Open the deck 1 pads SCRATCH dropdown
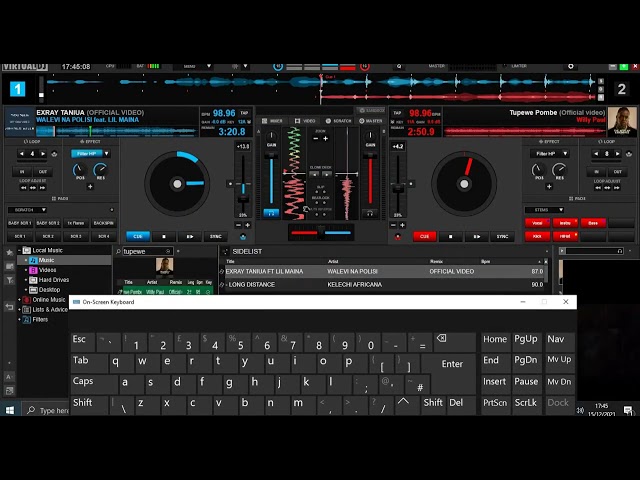This screenshot has width=640, height=480. [27, 210]
